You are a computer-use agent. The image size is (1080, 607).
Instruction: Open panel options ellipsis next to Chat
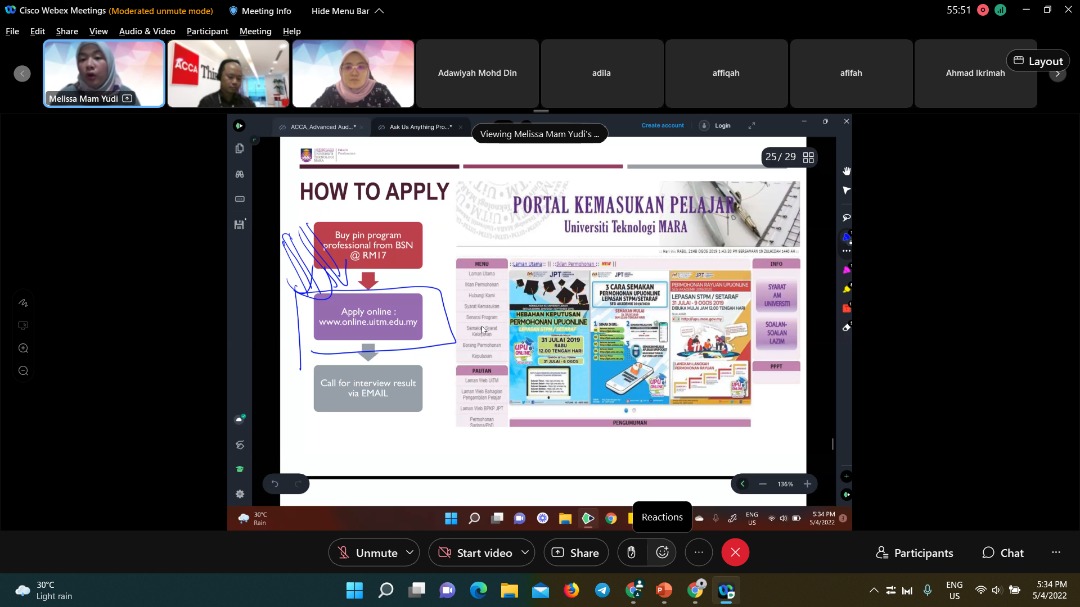pyautogui.click(x=1056, y=553)
